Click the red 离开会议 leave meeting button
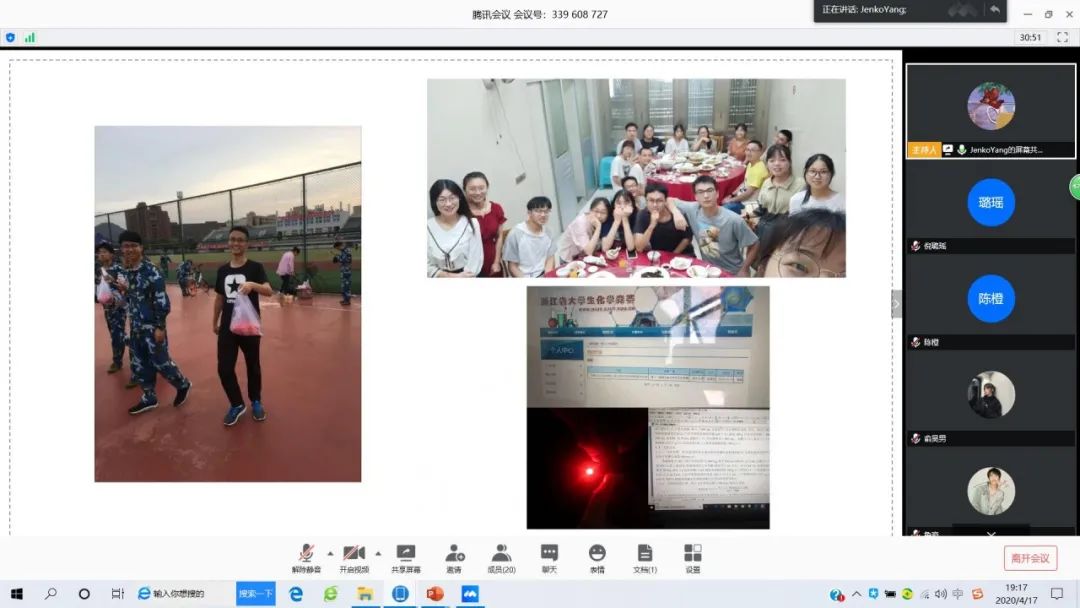The width and height of the screenshot is (1080, 608). tap(1030, 558)
